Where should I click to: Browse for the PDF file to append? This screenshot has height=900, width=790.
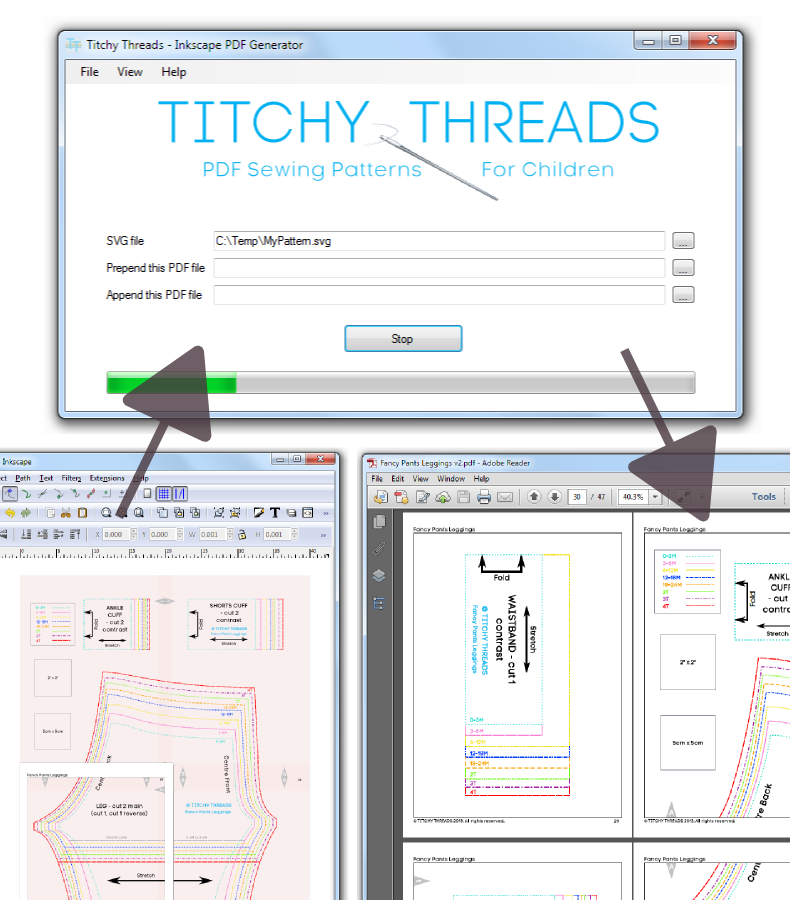pyautogui.click(x=683, y=295)
